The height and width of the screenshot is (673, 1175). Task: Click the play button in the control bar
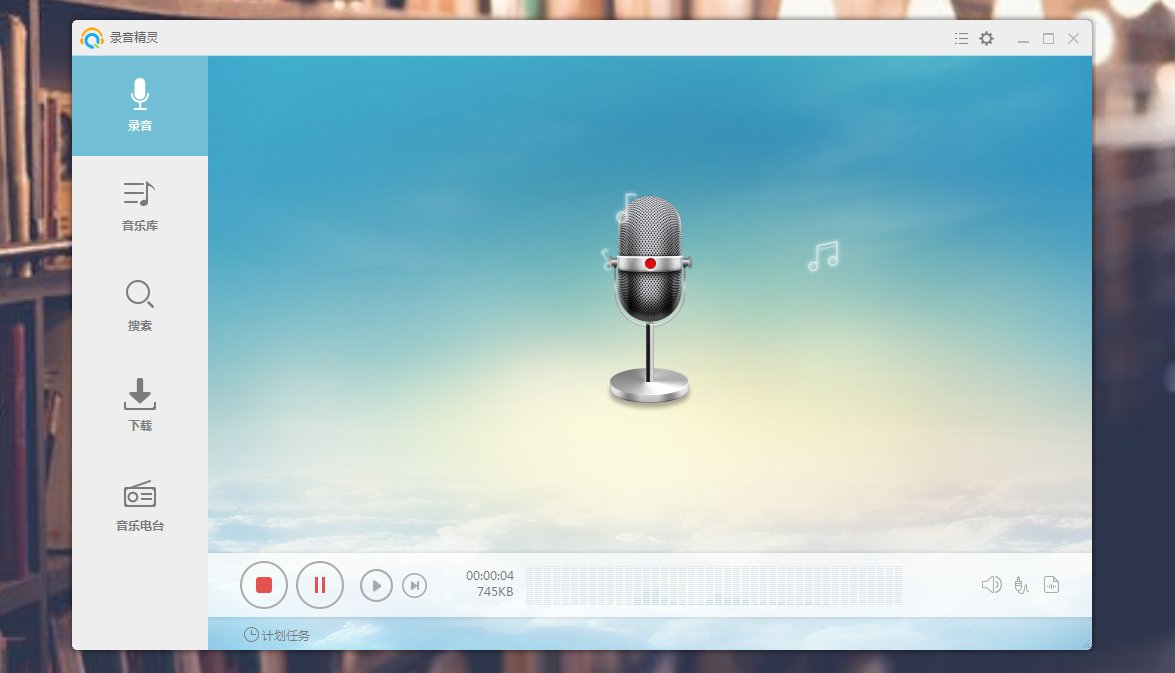coord(376,585)
